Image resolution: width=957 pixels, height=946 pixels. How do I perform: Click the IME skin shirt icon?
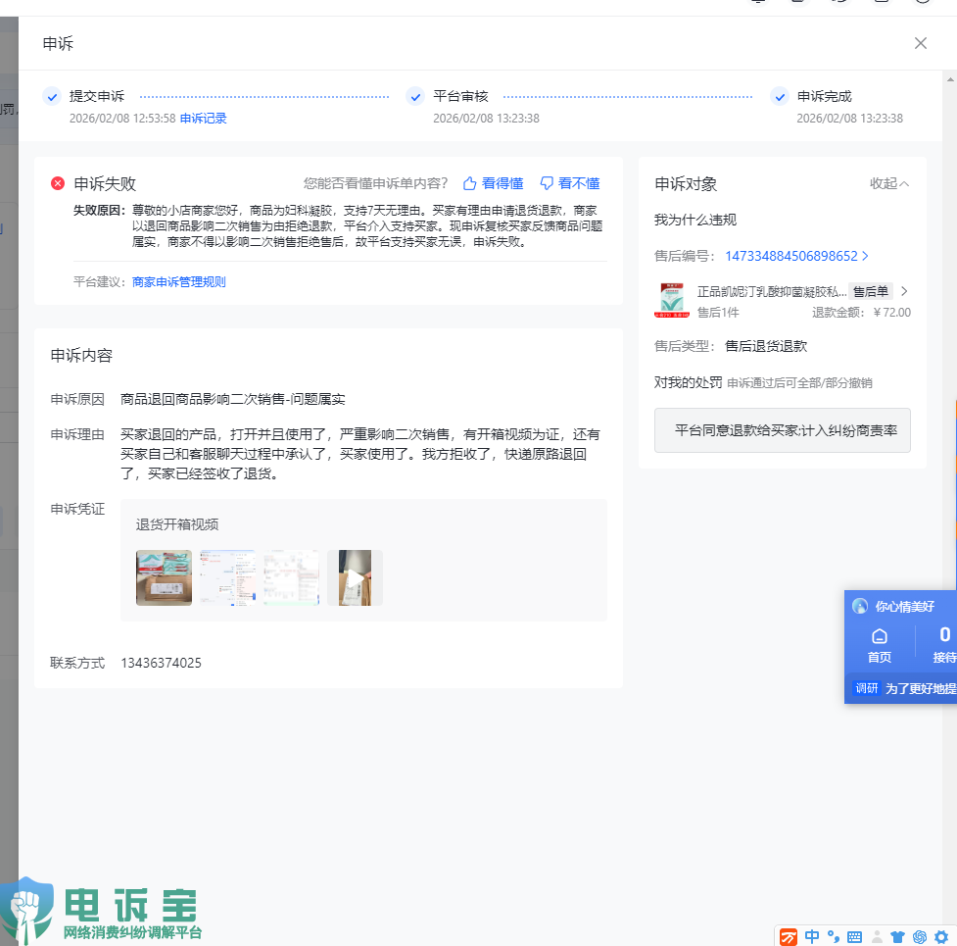click(897, 937)
